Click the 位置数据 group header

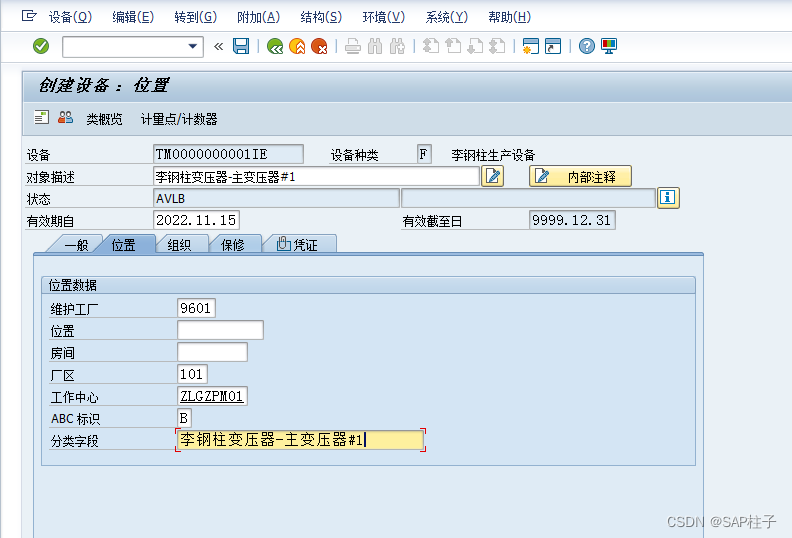coord(368,285)
